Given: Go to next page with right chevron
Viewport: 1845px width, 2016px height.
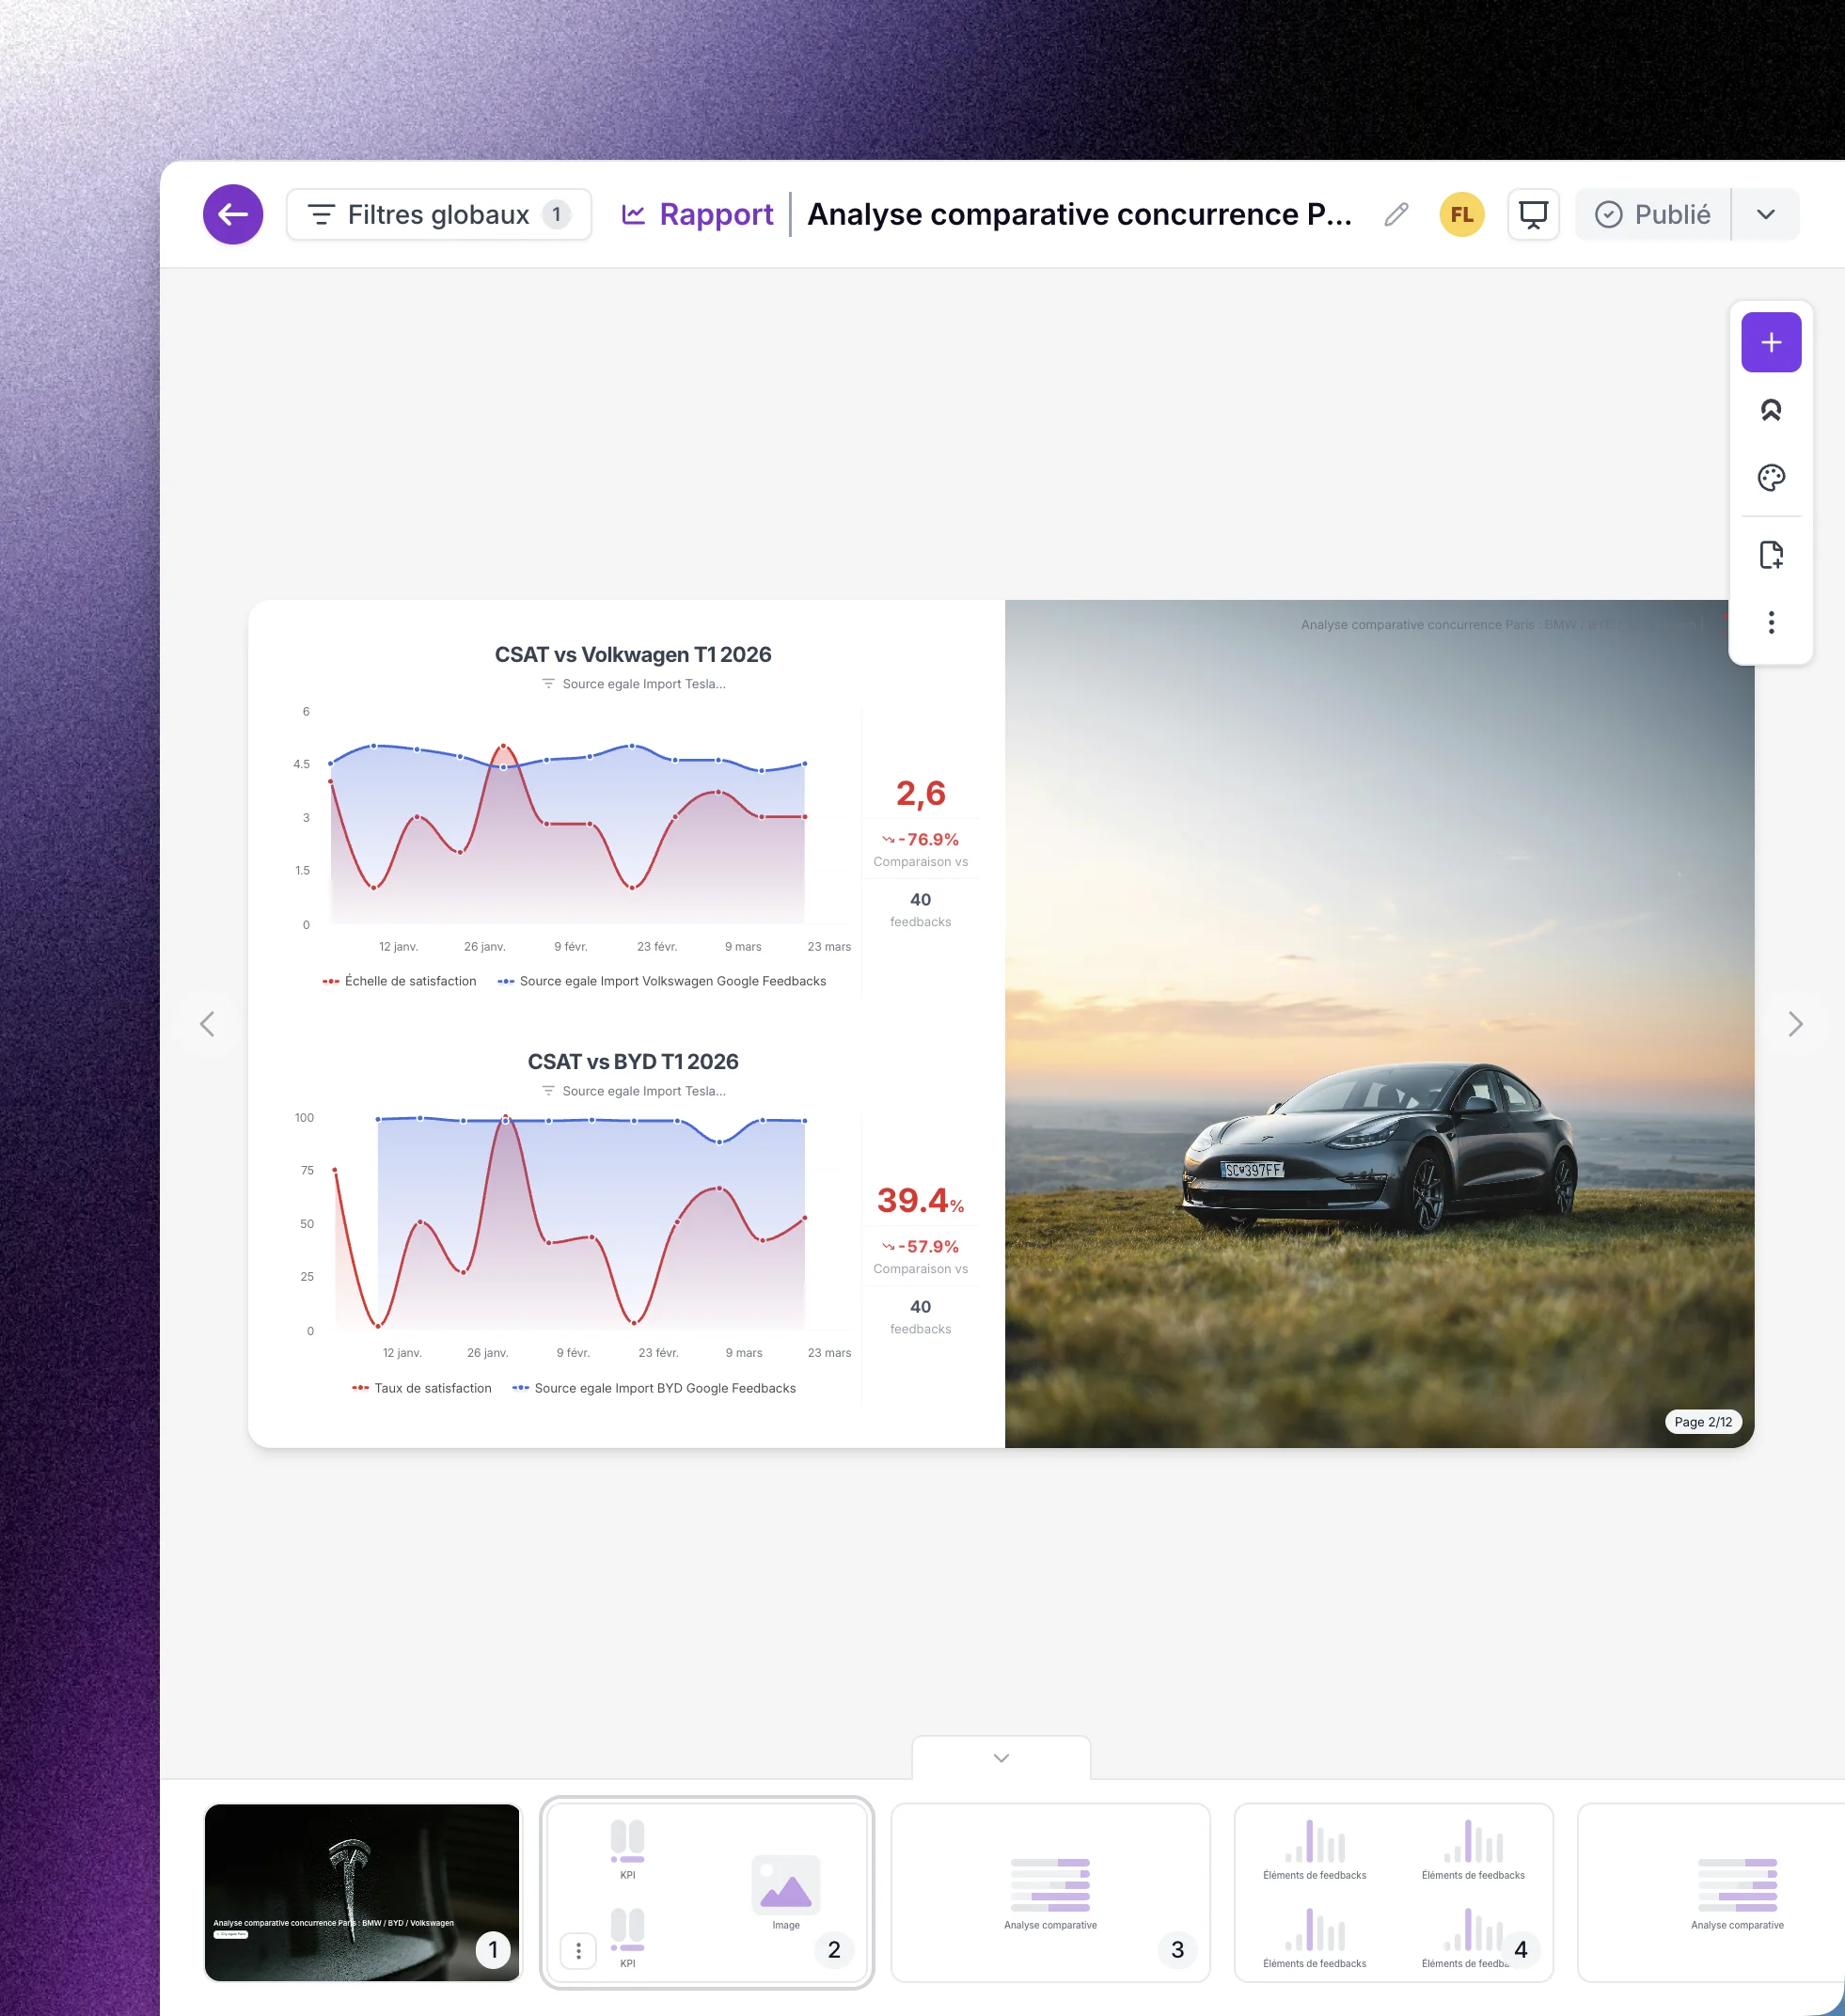Looking at the screenshot, I should 1795,1024.
